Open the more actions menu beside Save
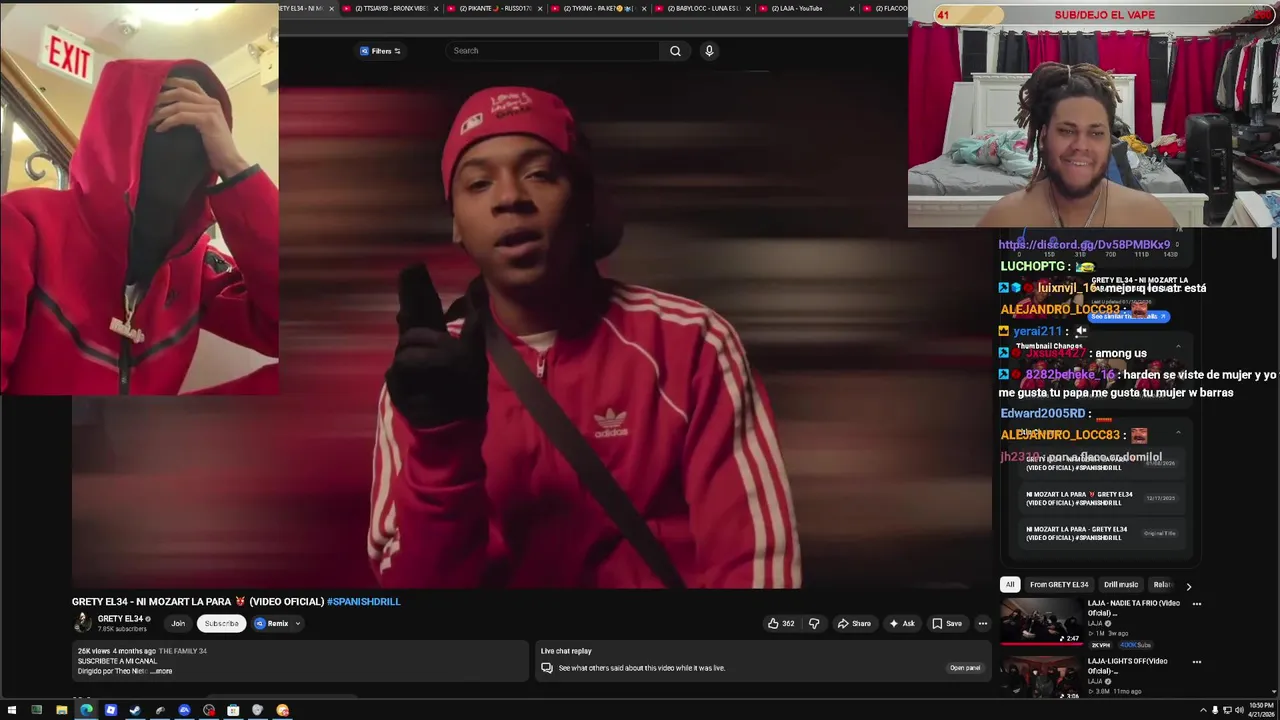 coord(983,623)
